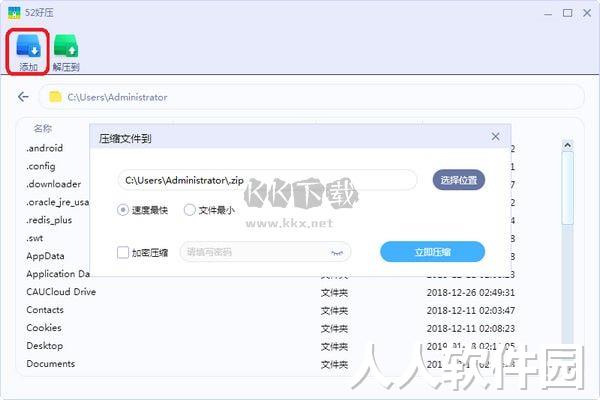Click date 2018-12-26 02:49:31
Image resolution: width=600 pixels, height=400 pixels.
471,292
